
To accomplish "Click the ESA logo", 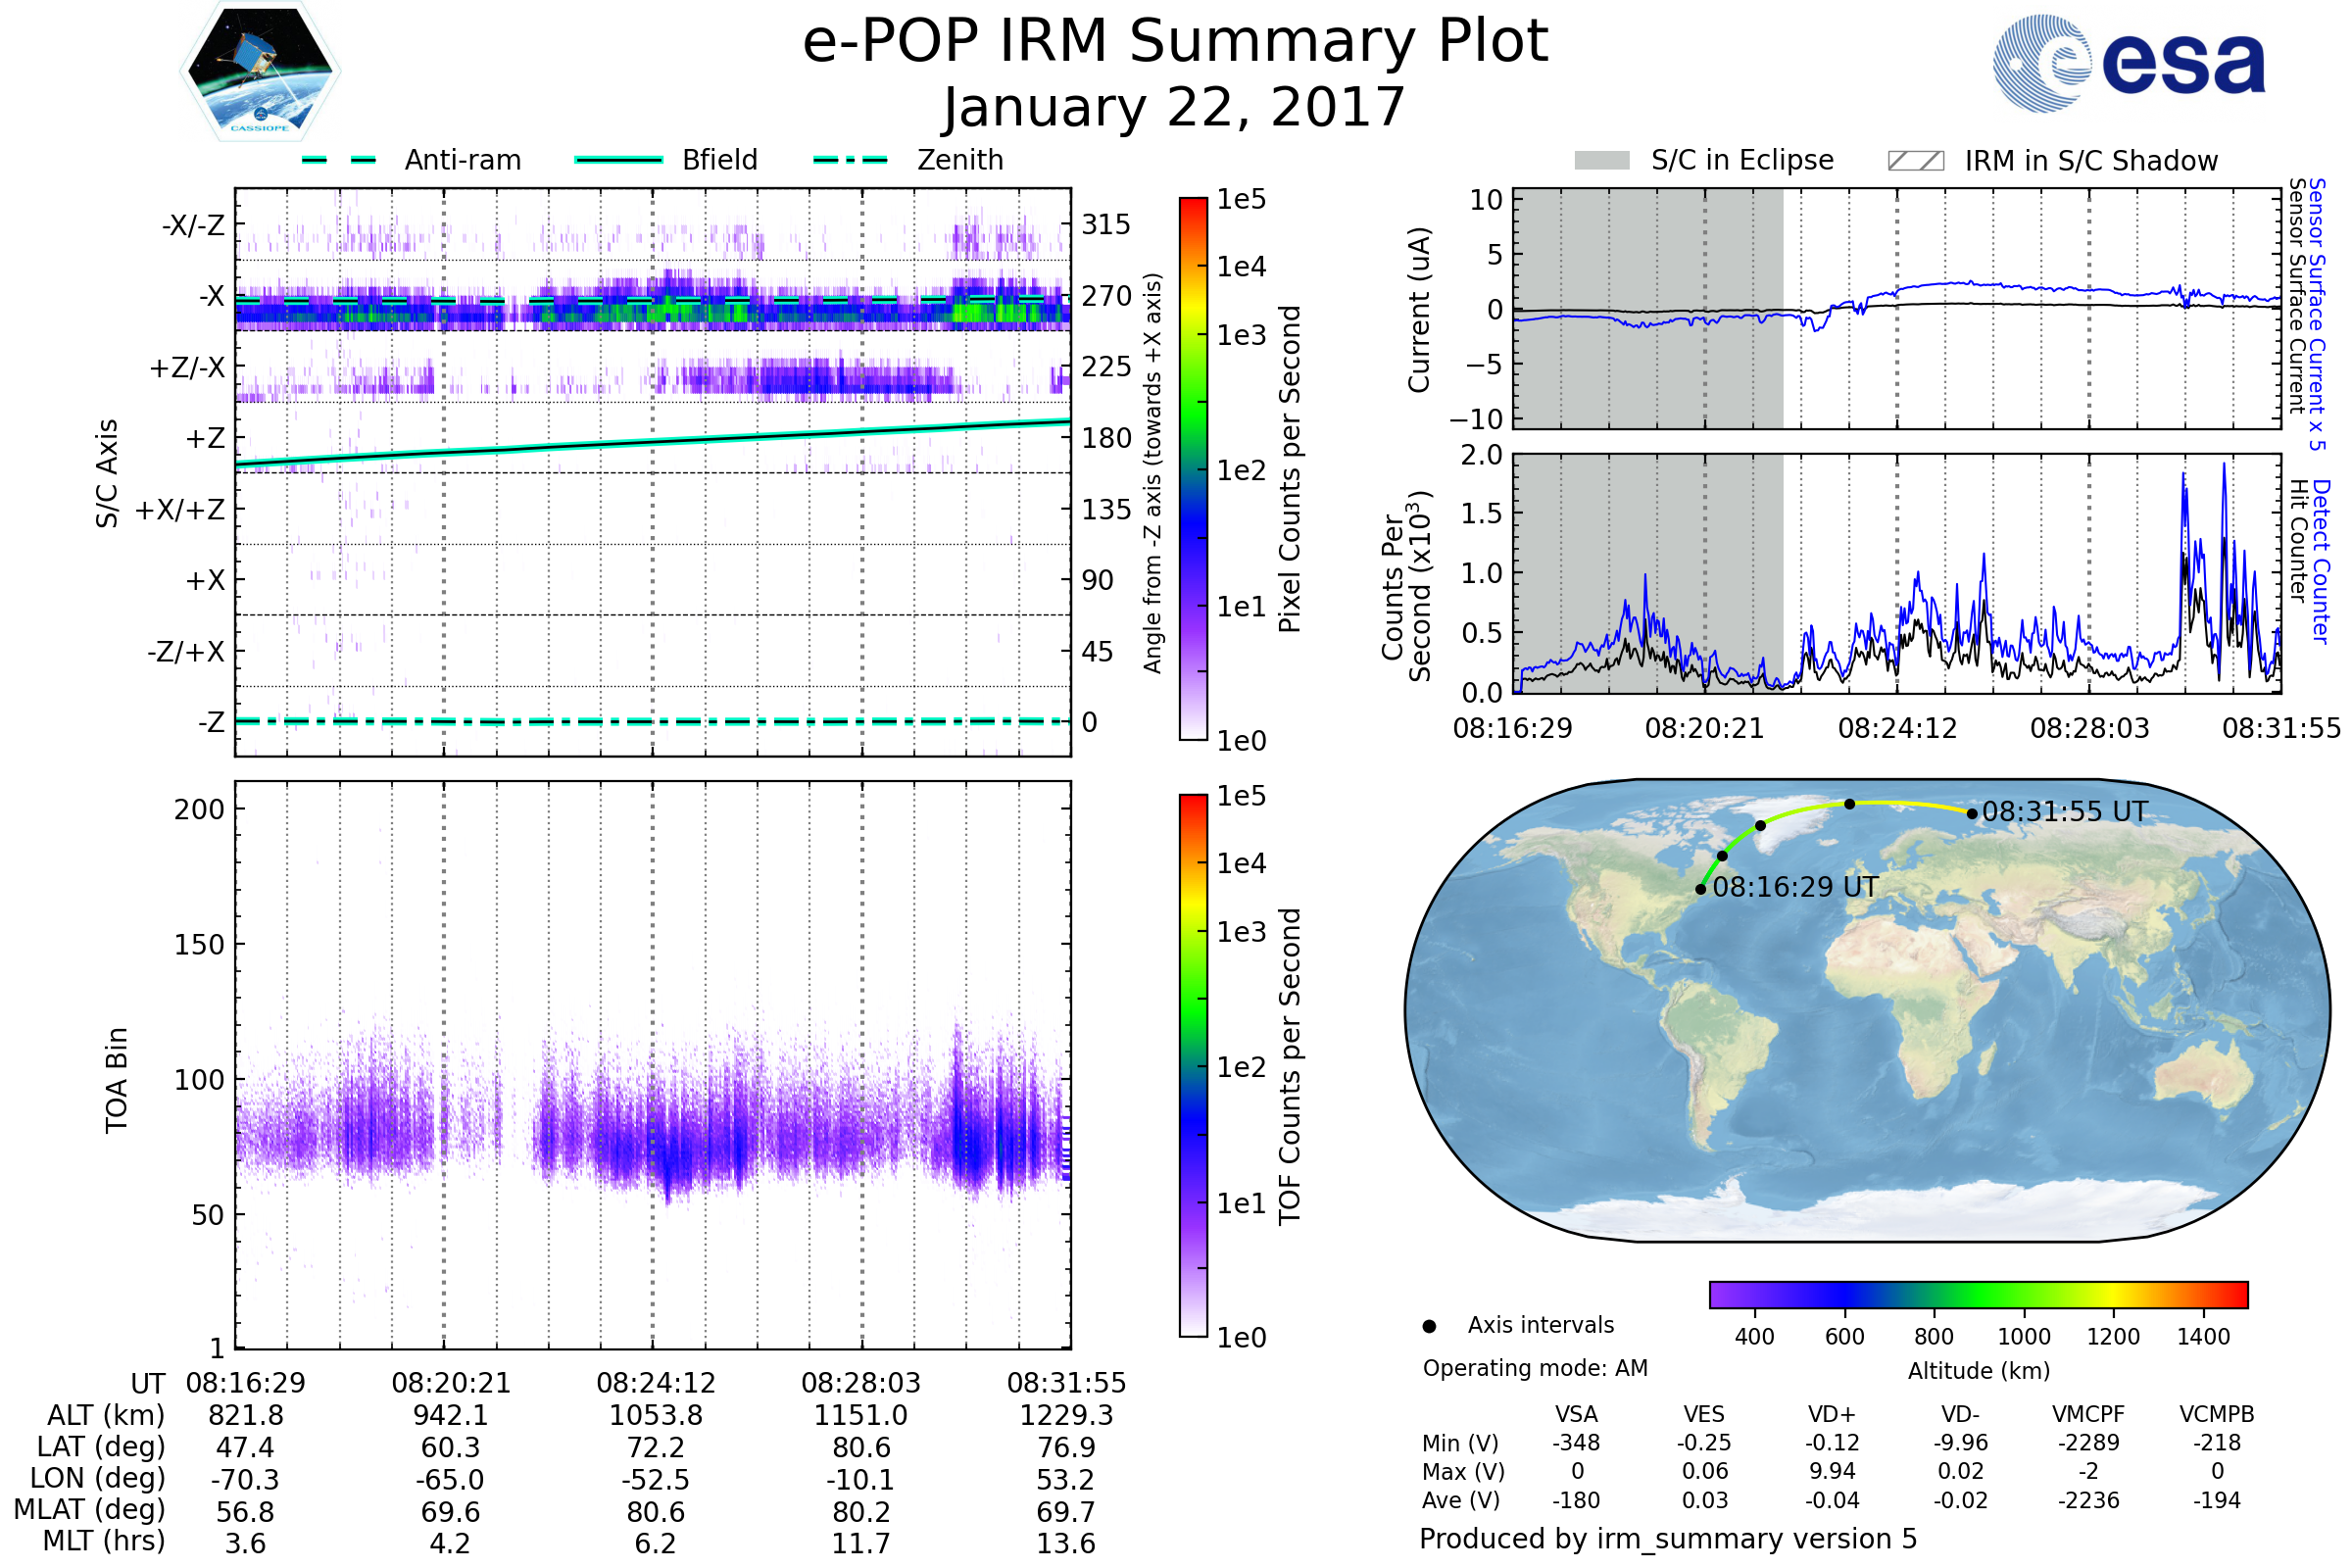I will click(2128, 63).
